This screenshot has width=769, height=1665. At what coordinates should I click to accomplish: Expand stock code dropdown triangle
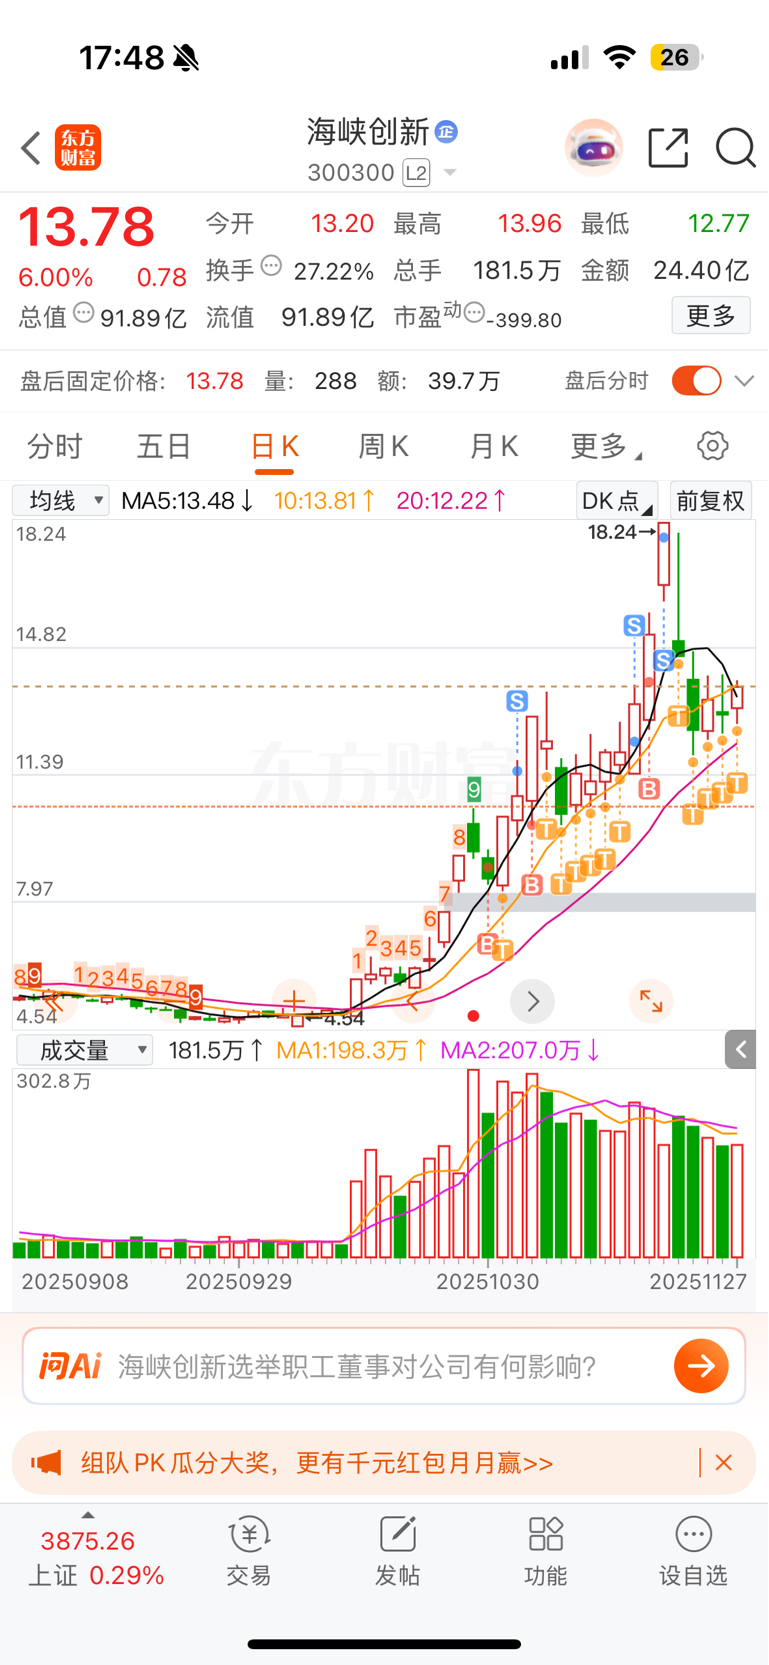450,173
